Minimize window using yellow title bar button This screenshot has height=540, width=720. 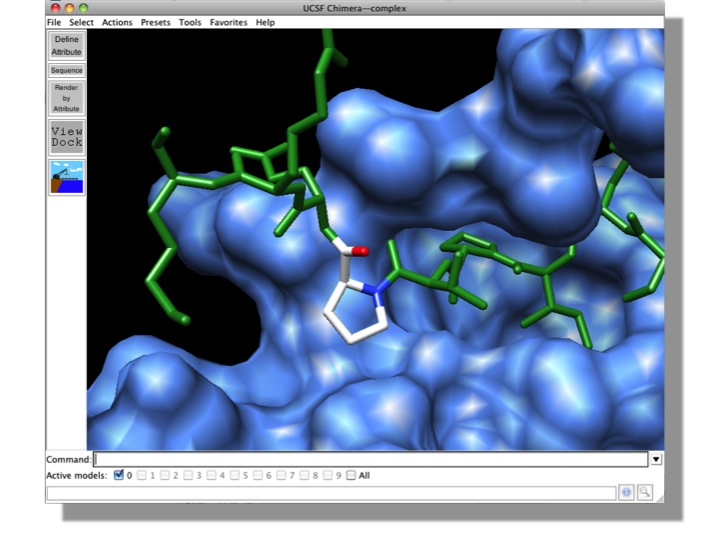coord(69,8)
